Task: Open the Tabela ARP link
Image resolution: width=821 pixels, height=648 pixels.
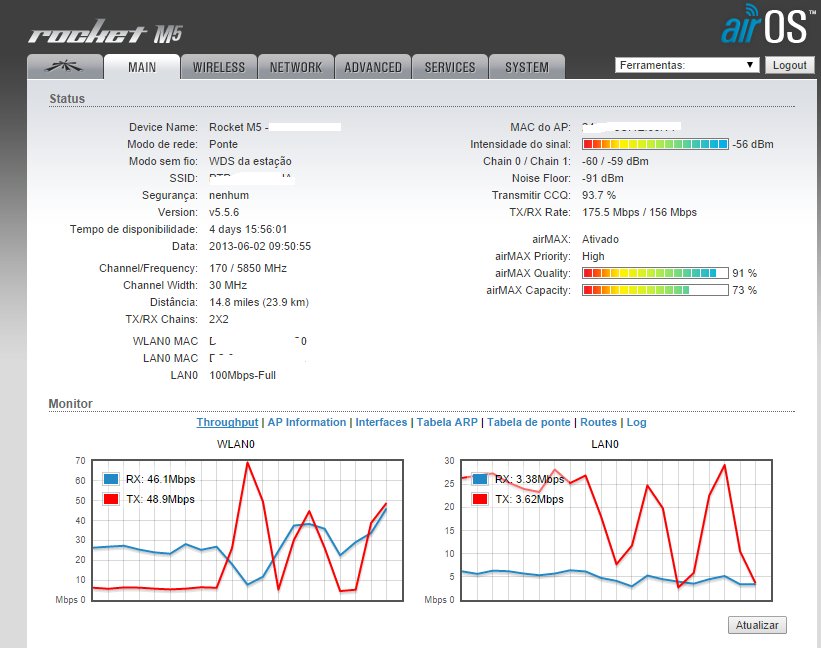Action: [447, 422]
